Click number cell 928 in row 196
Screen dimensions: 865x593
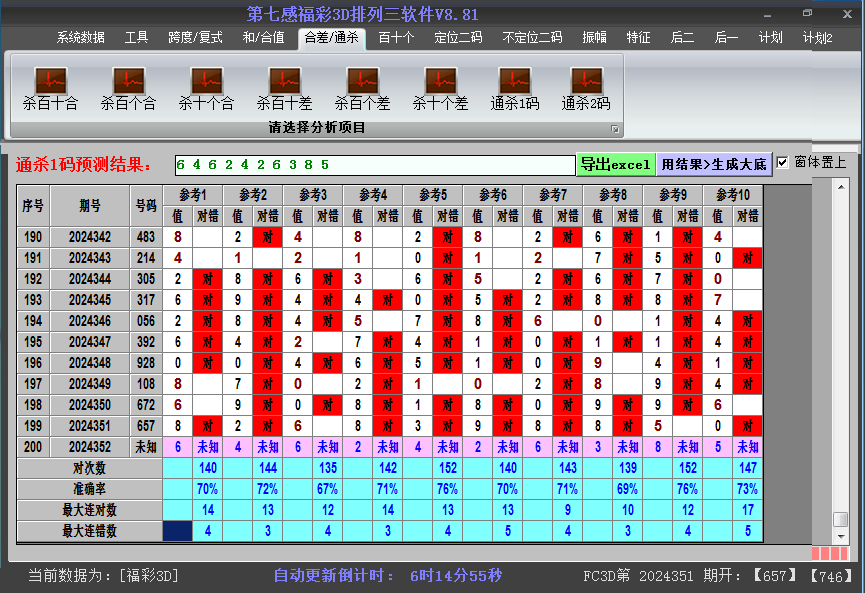tap(146, 363)
